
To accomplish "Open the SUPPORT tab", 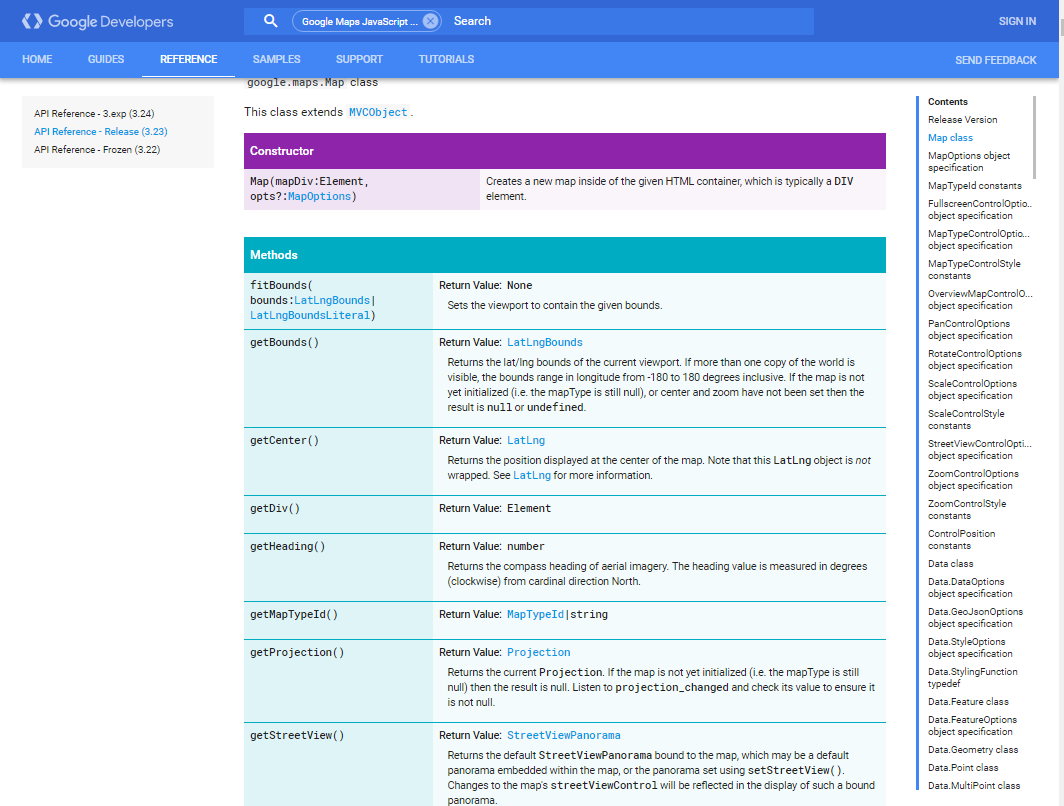I will click(360, 59).
